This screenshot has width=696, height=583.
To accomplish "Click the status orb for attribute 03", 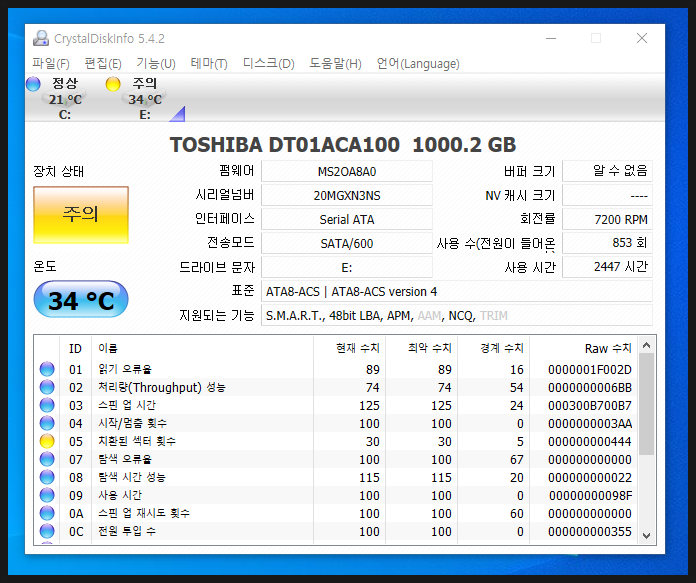I will 47,405.
